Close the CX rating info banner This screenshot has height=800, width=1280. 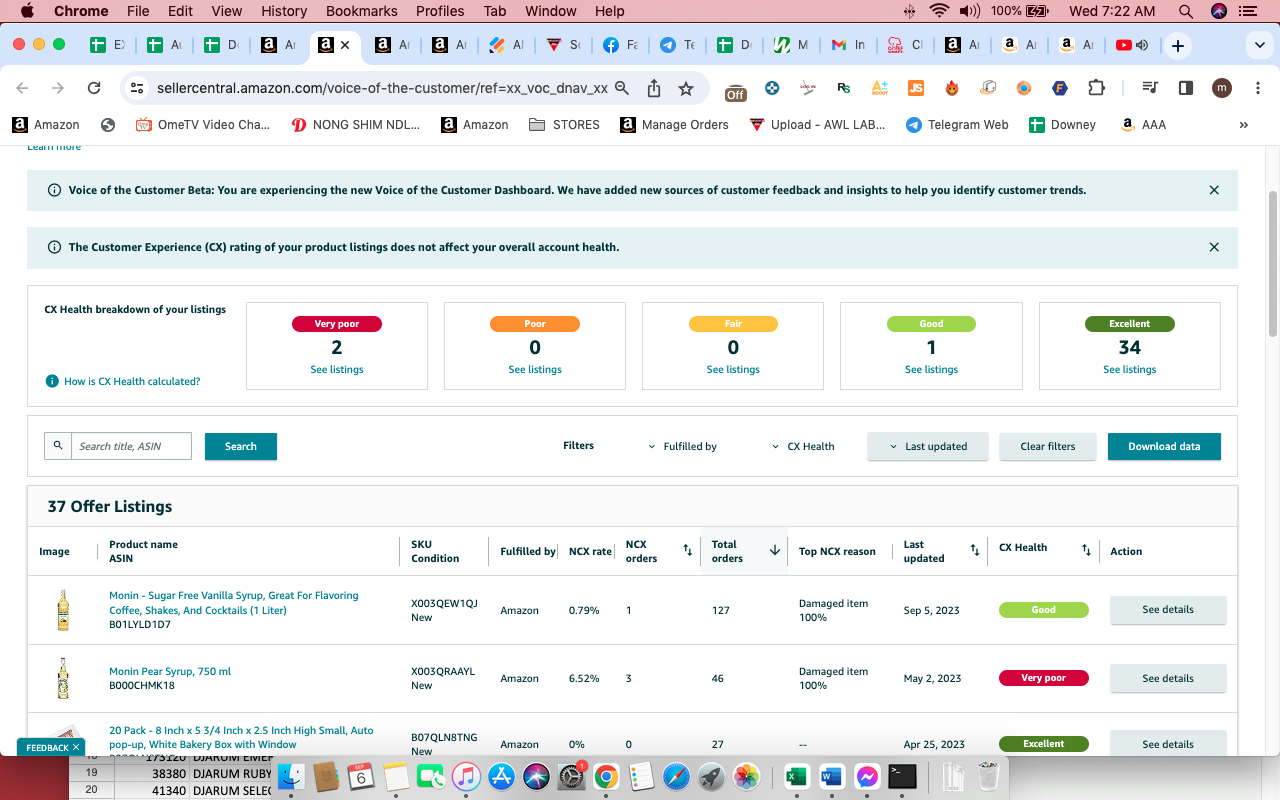(x=1214, y=247)
